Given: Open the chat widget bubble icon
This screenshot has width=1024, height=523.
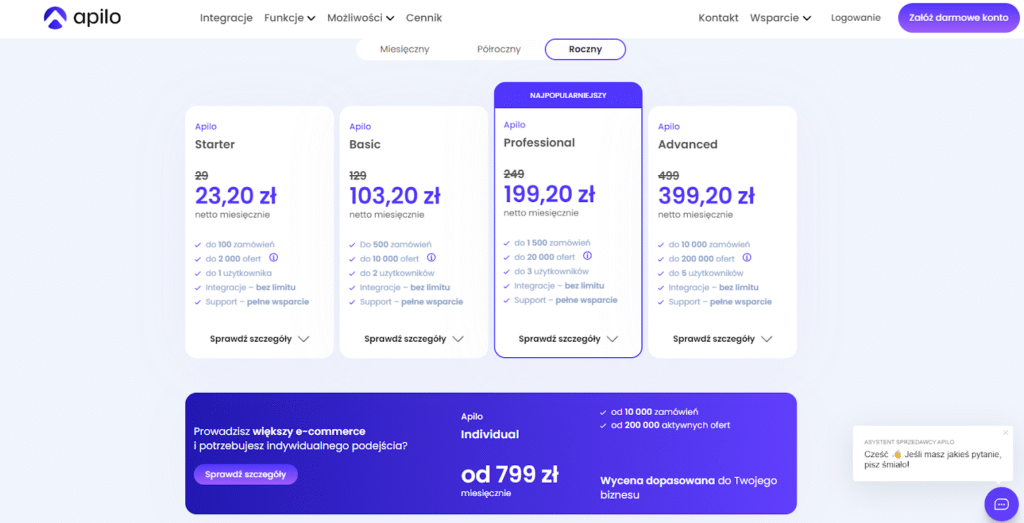Looking at the screenshot, I should [x=1000, y=504].
